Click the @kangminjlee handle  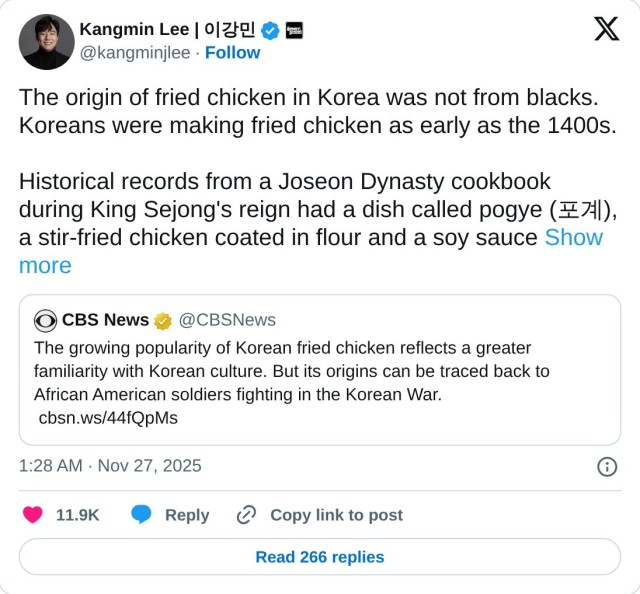pos(135,53)
